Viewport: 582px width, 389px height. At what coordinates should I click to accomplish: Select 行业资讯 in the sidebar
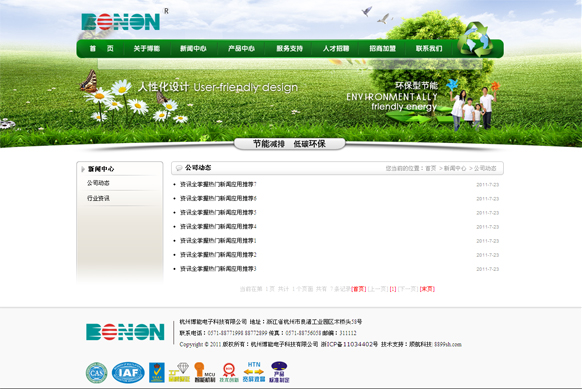(x=98, y=198)
